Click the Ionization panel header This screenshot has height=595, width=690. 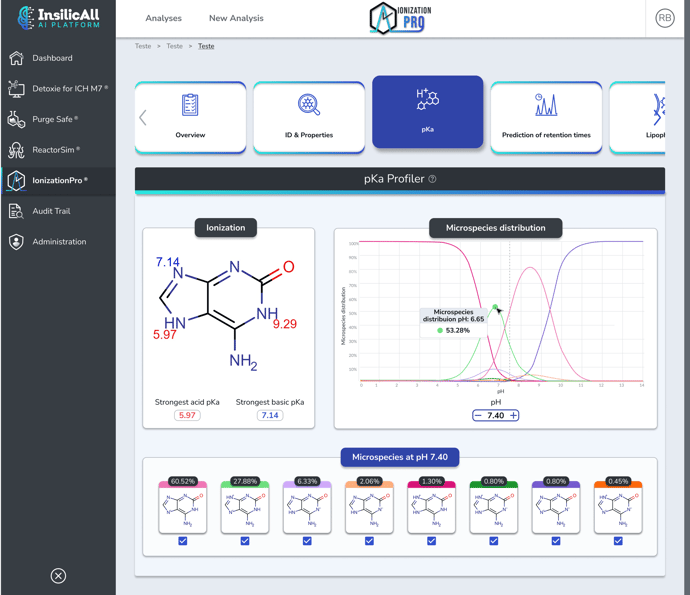point(226,228)
